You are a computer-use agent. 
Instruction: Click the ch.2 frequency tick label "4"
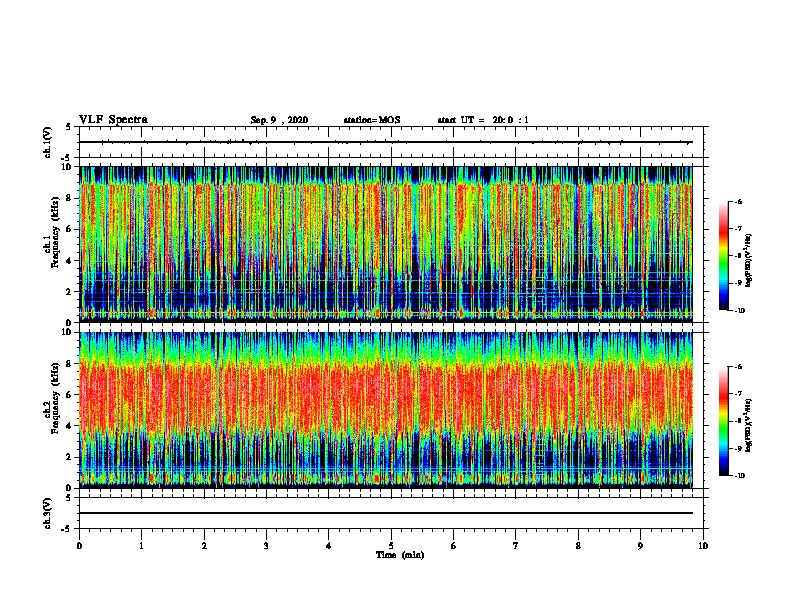pyautogui.click(x=69, y=426)
